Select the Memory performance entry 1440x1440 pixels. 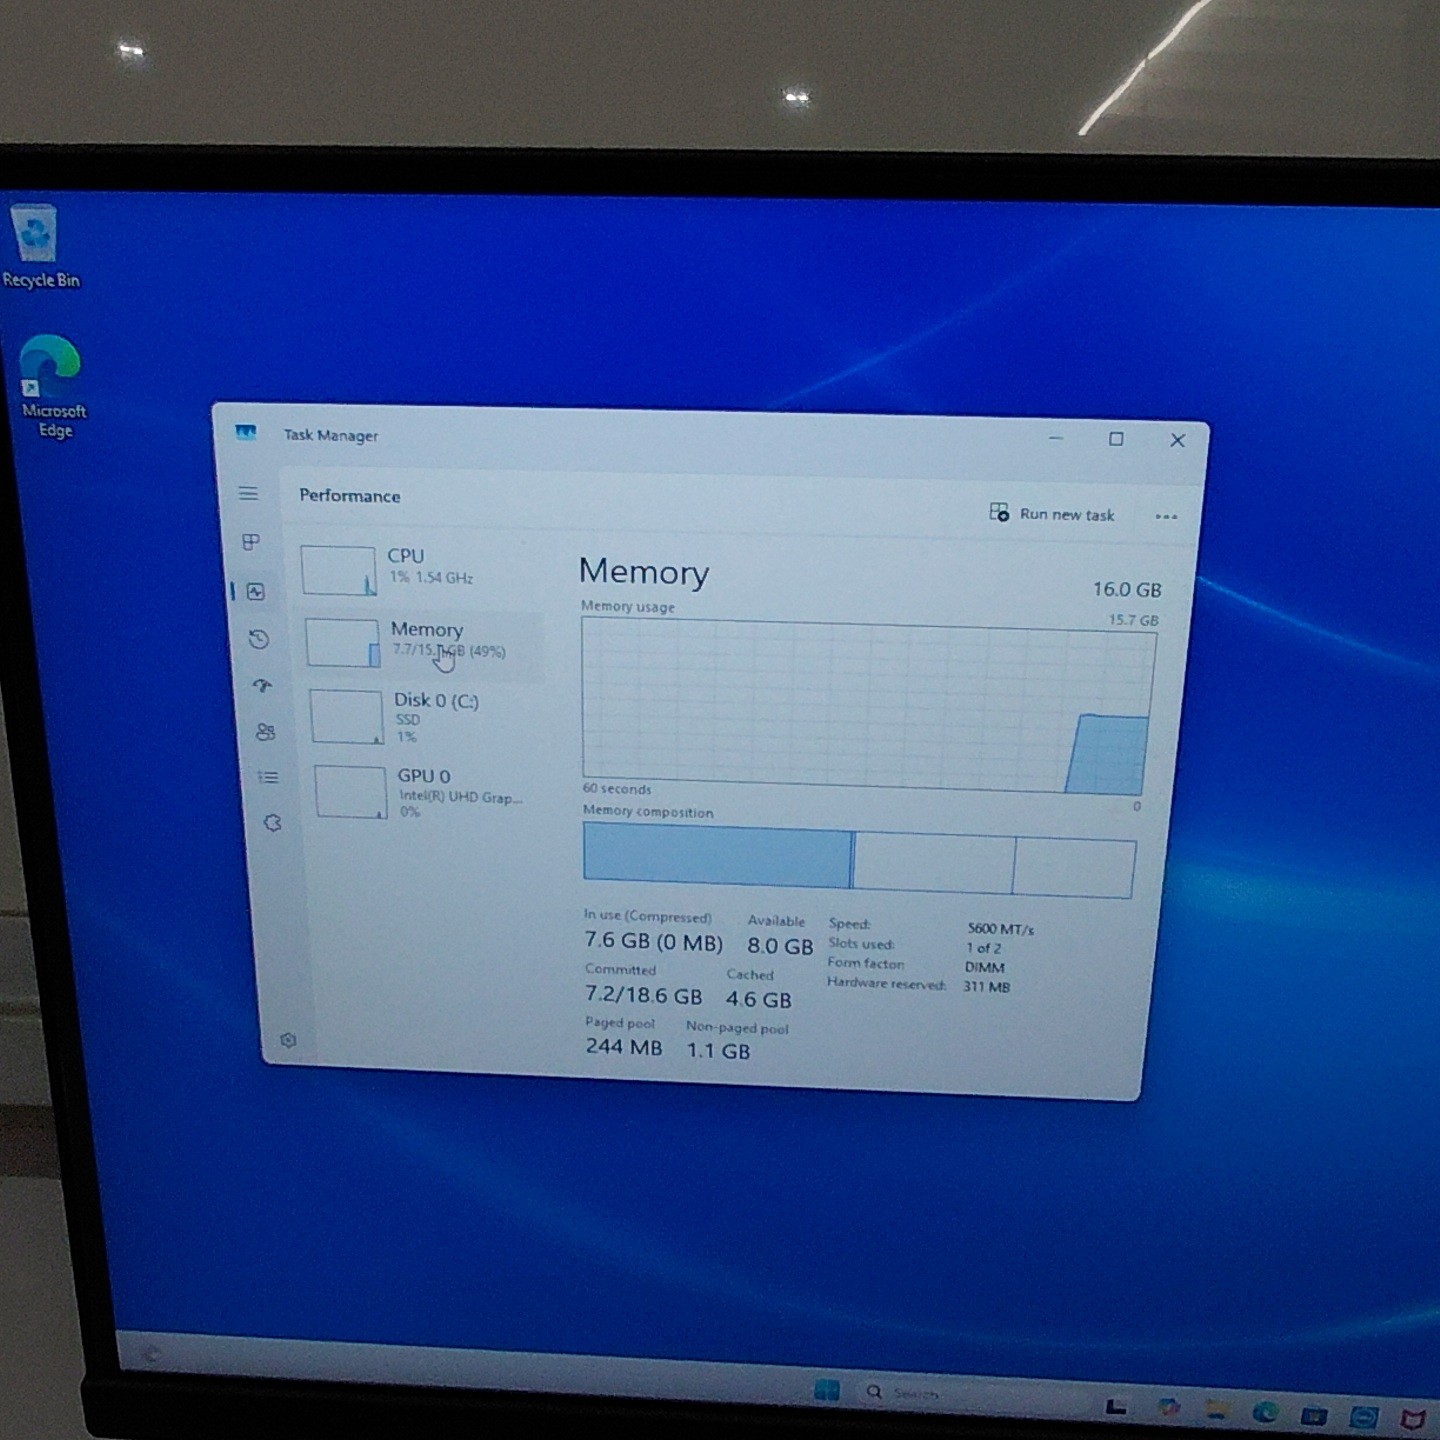click(x=424, y=641)
